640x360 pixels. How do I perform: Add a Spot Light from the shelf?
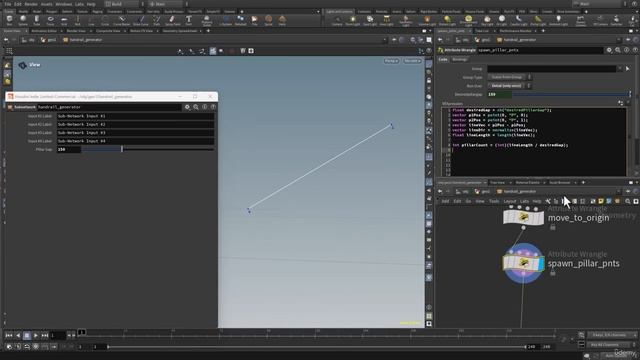click(x=370, y=20)
